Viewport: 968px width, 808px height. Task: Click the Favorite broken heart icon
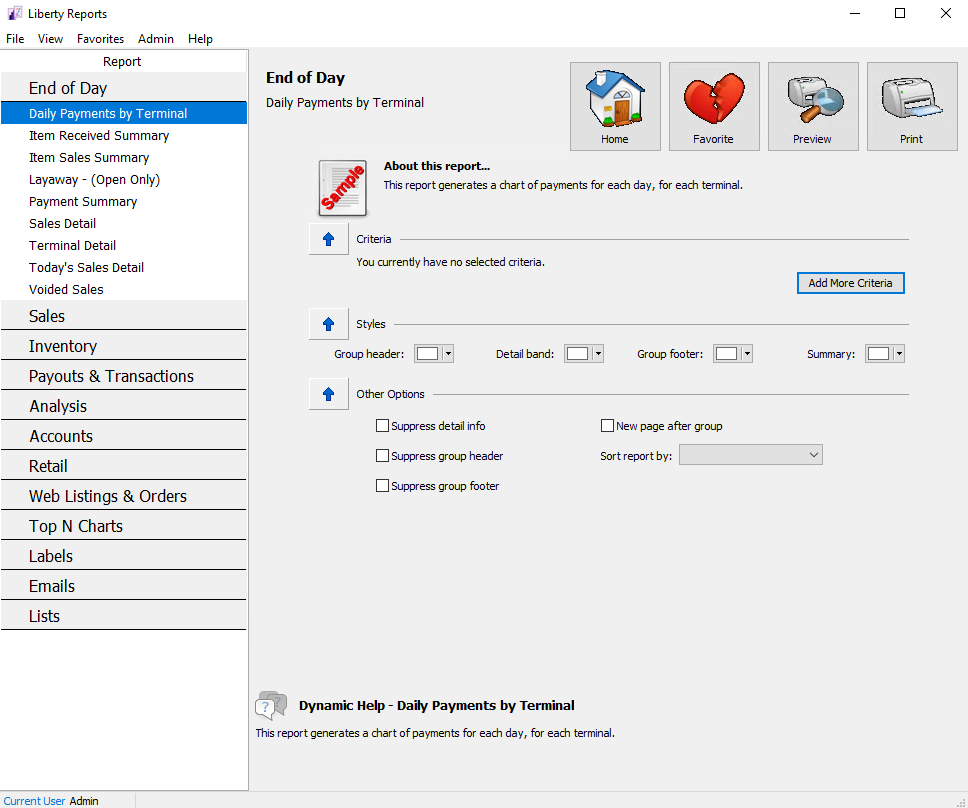click(x=714, y=106)
